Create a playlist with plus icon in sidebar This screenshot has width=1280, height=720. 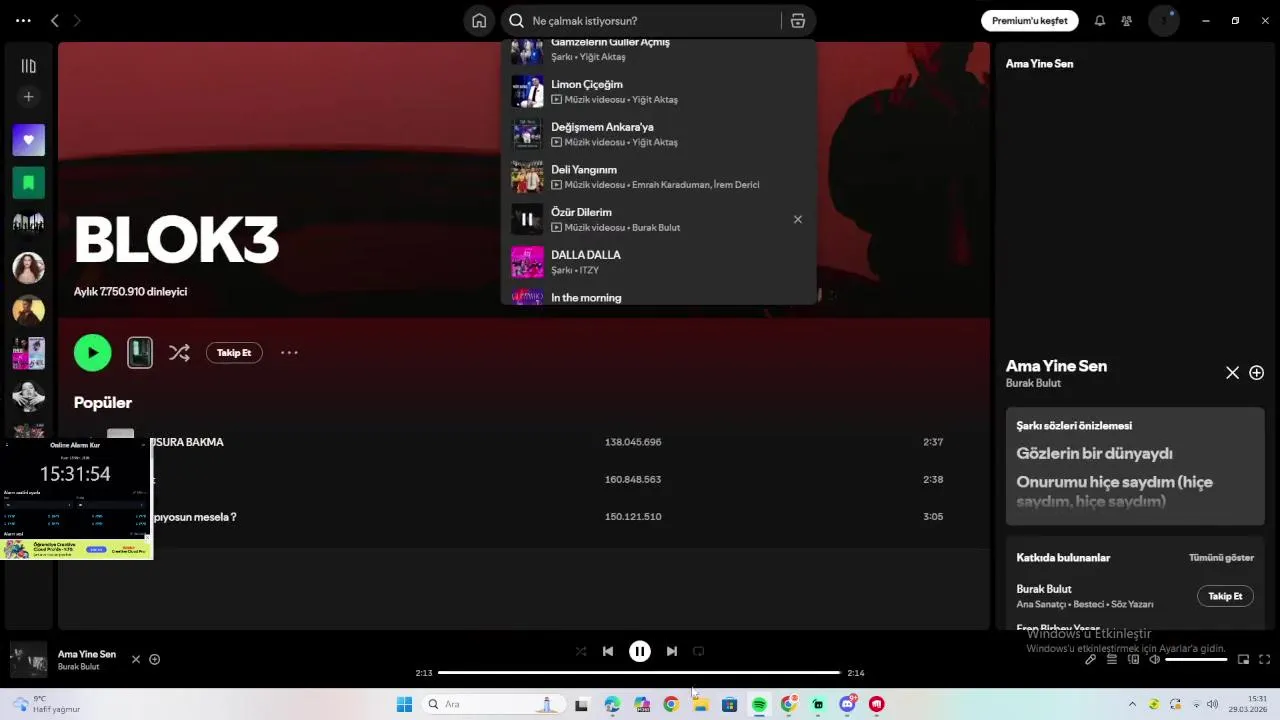click(28, 97)
